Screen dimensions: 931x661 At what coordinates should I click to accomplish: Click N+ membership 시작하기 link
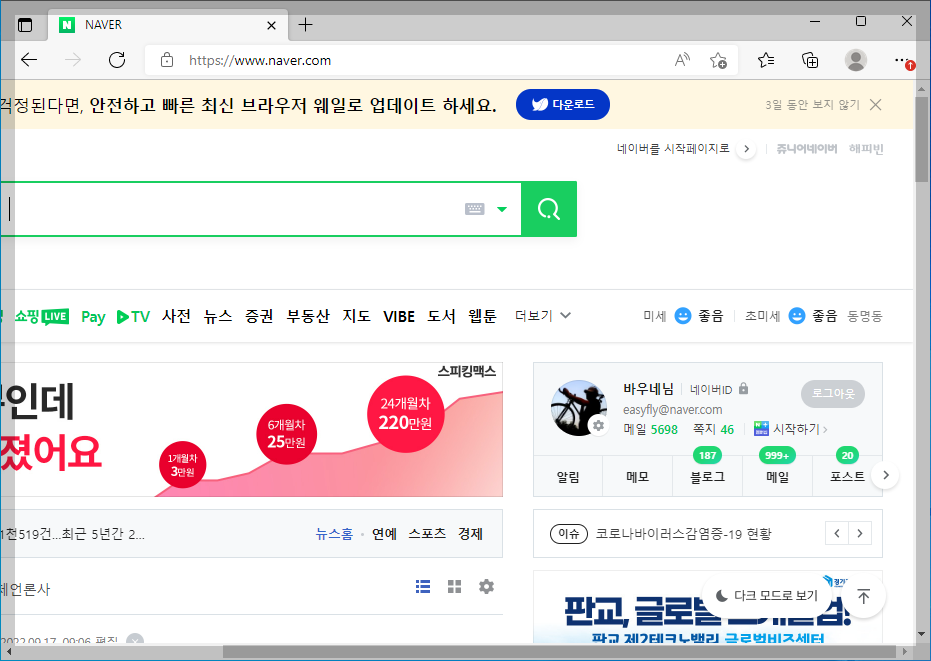pyautogui.click(x=790, y=429)
